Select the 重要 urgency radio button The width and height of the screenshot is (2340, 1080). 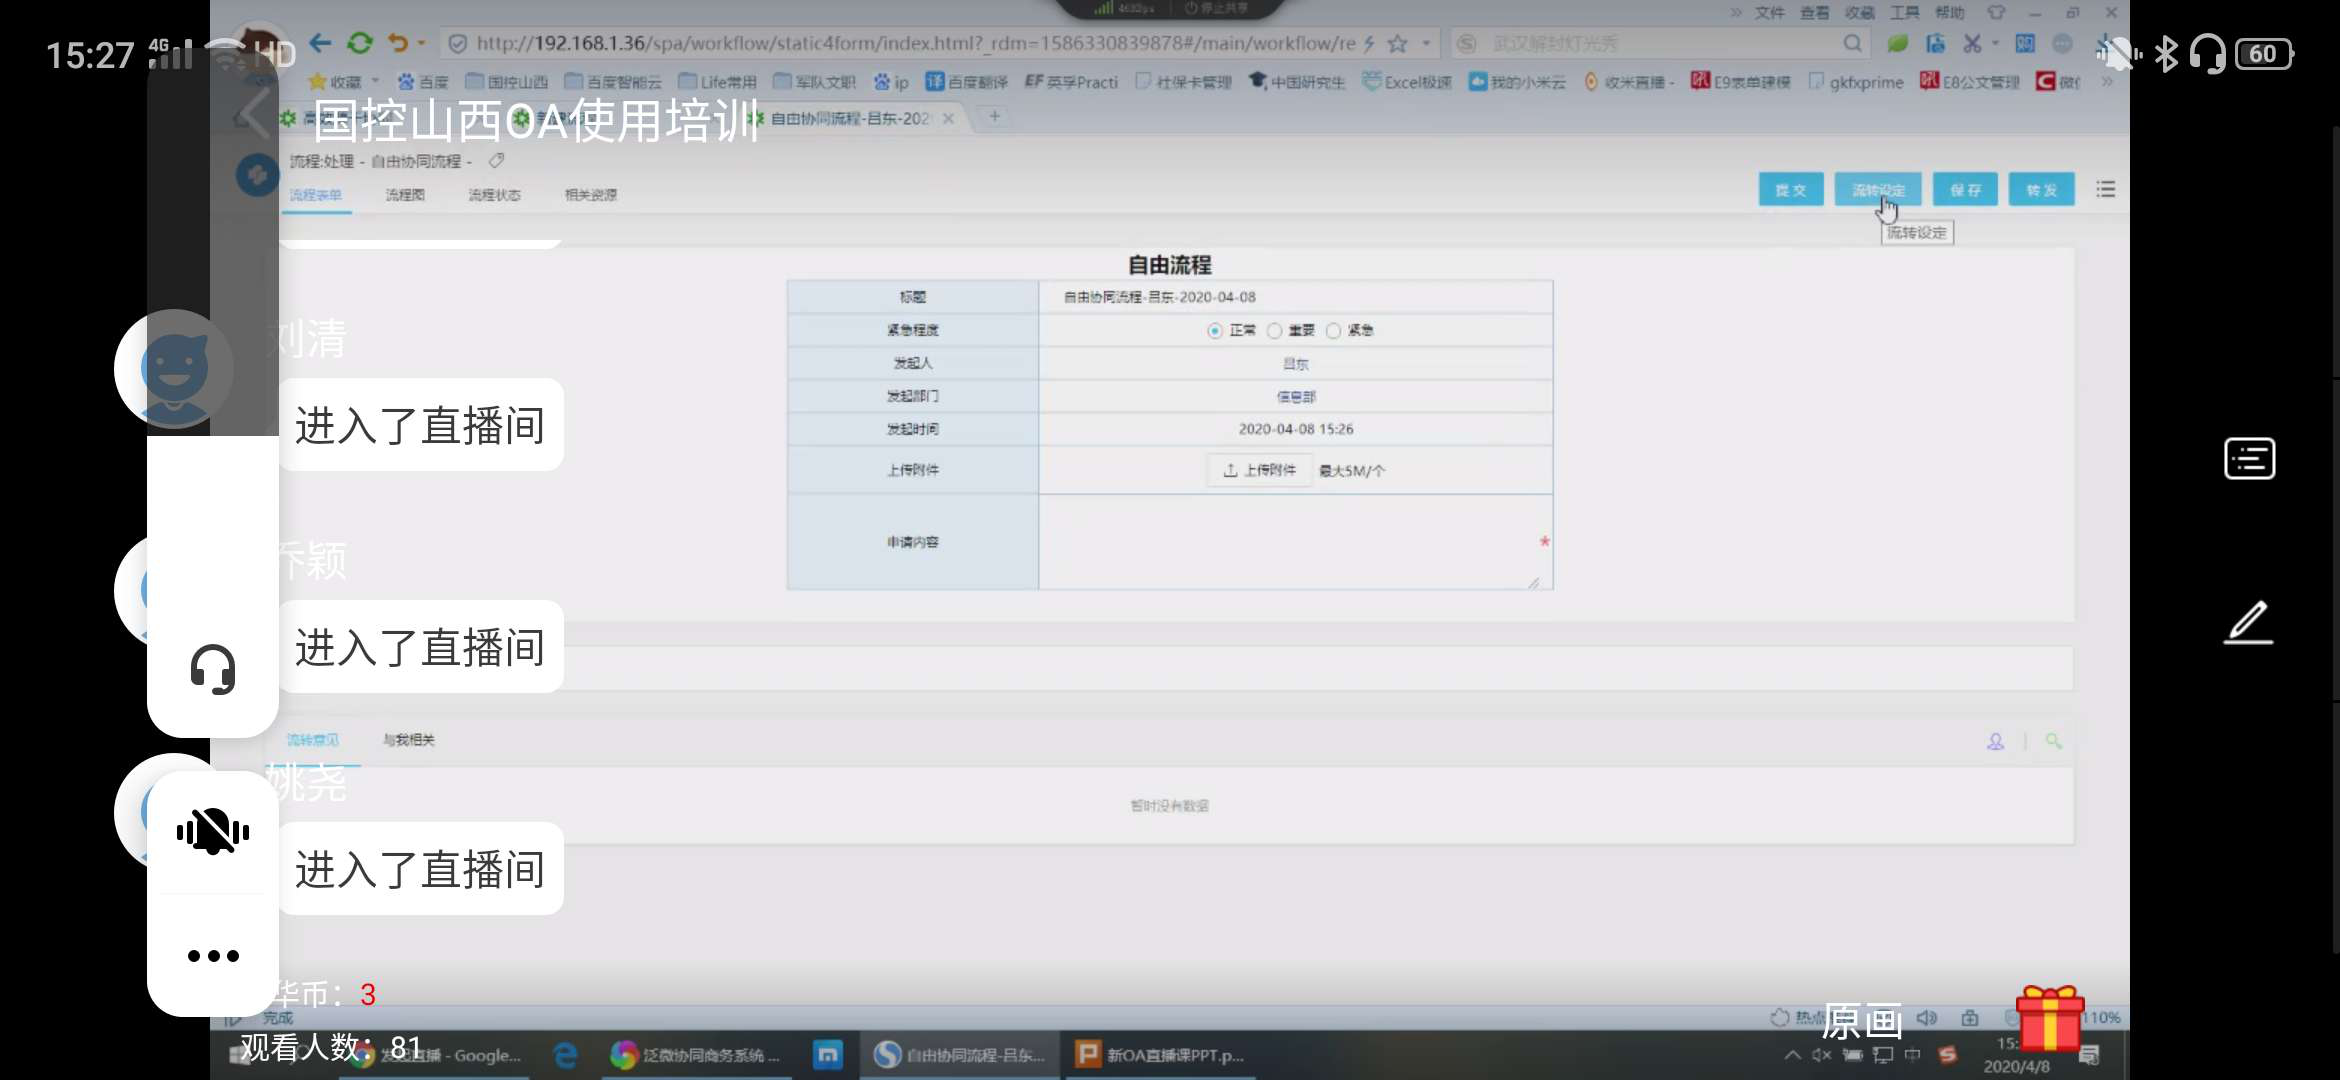coord(1274,331)
